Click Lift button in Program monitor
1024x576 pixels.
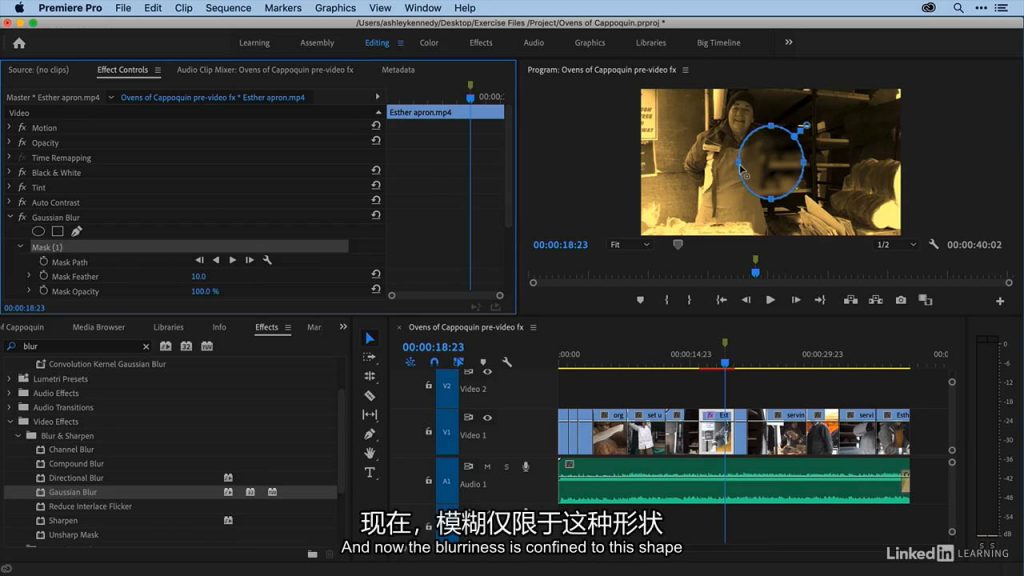tap(851, 300)
